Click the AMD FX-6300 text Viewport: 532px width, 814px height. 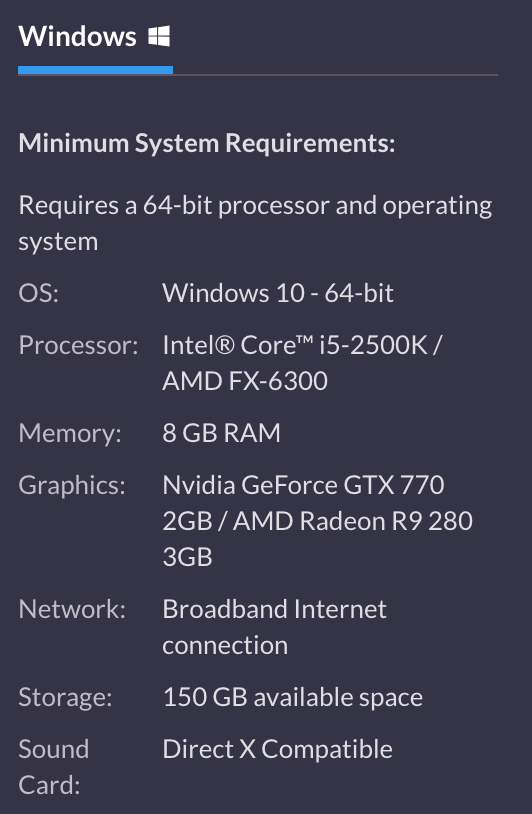click(245, 381)
